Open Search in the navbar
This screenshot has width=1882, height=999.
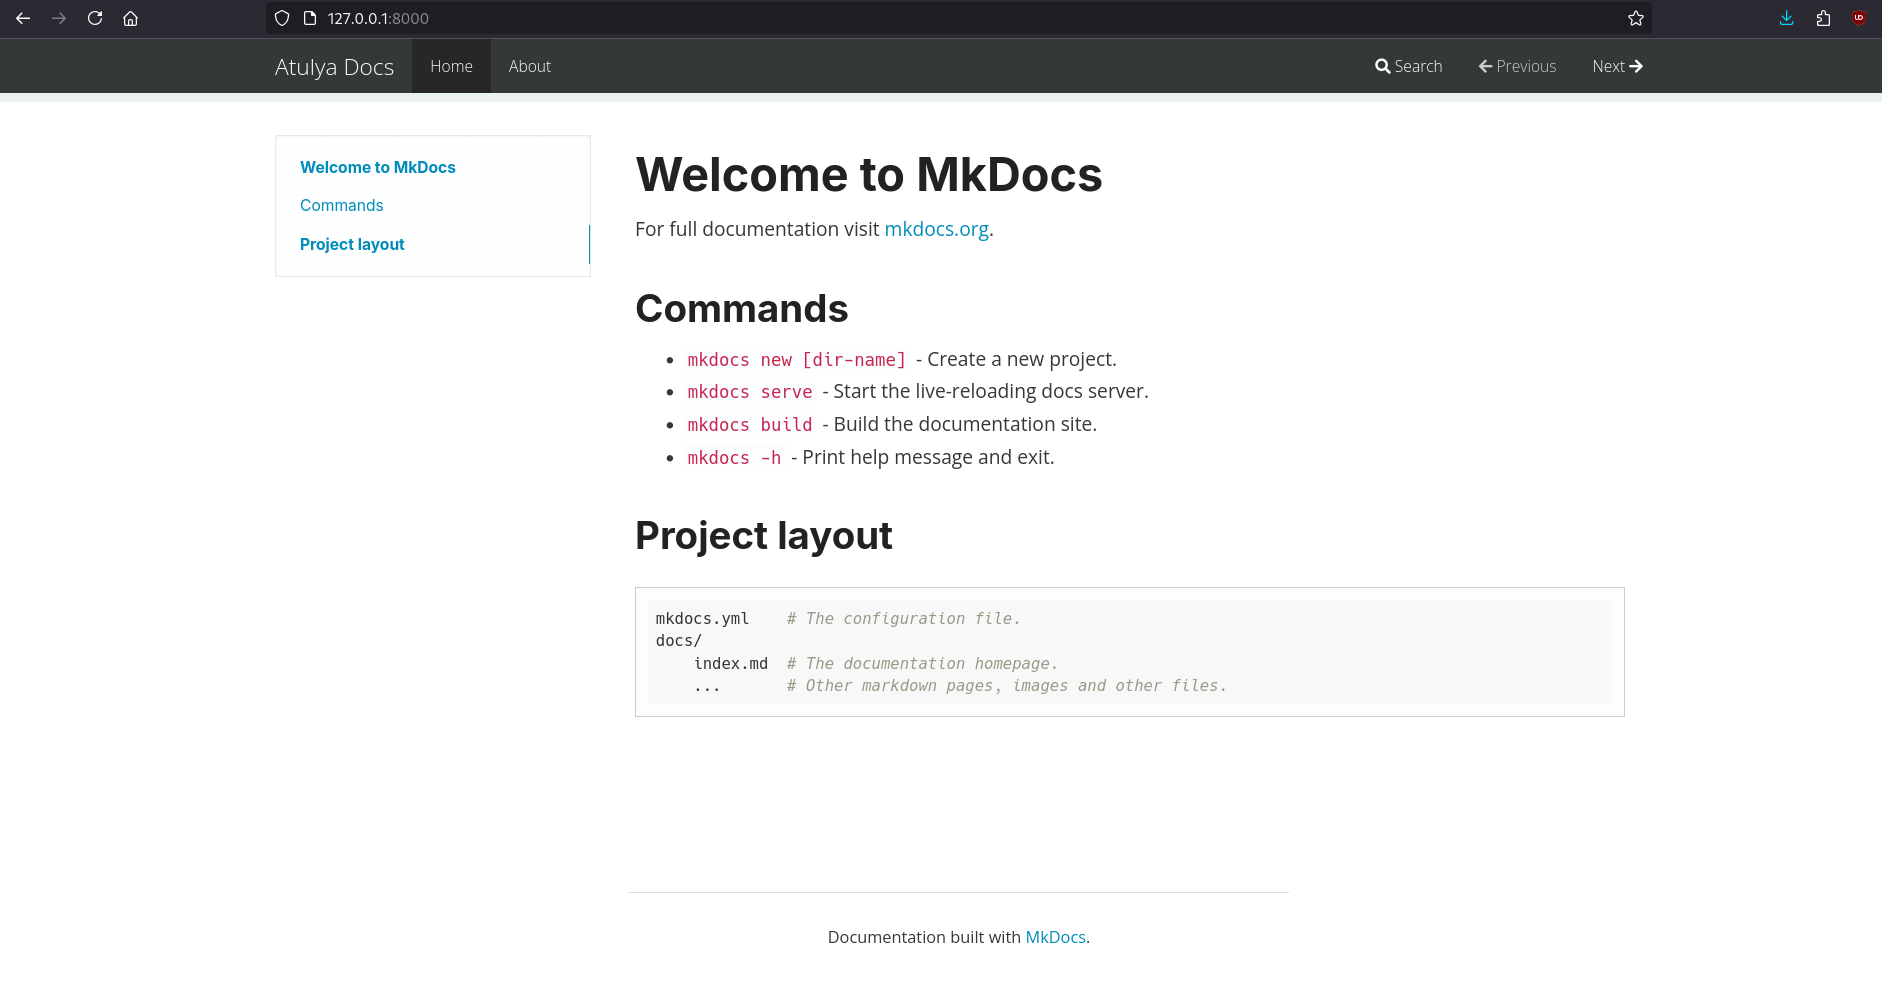[x=1408, y=66]
